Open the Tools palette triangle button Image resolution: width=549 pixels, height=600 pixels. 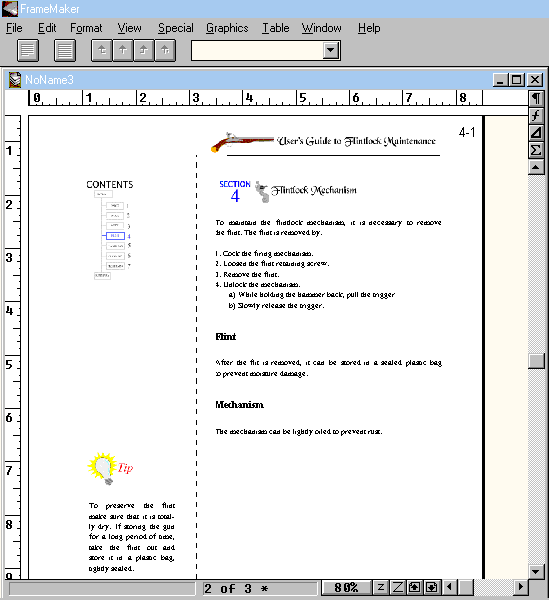point(536,133)
